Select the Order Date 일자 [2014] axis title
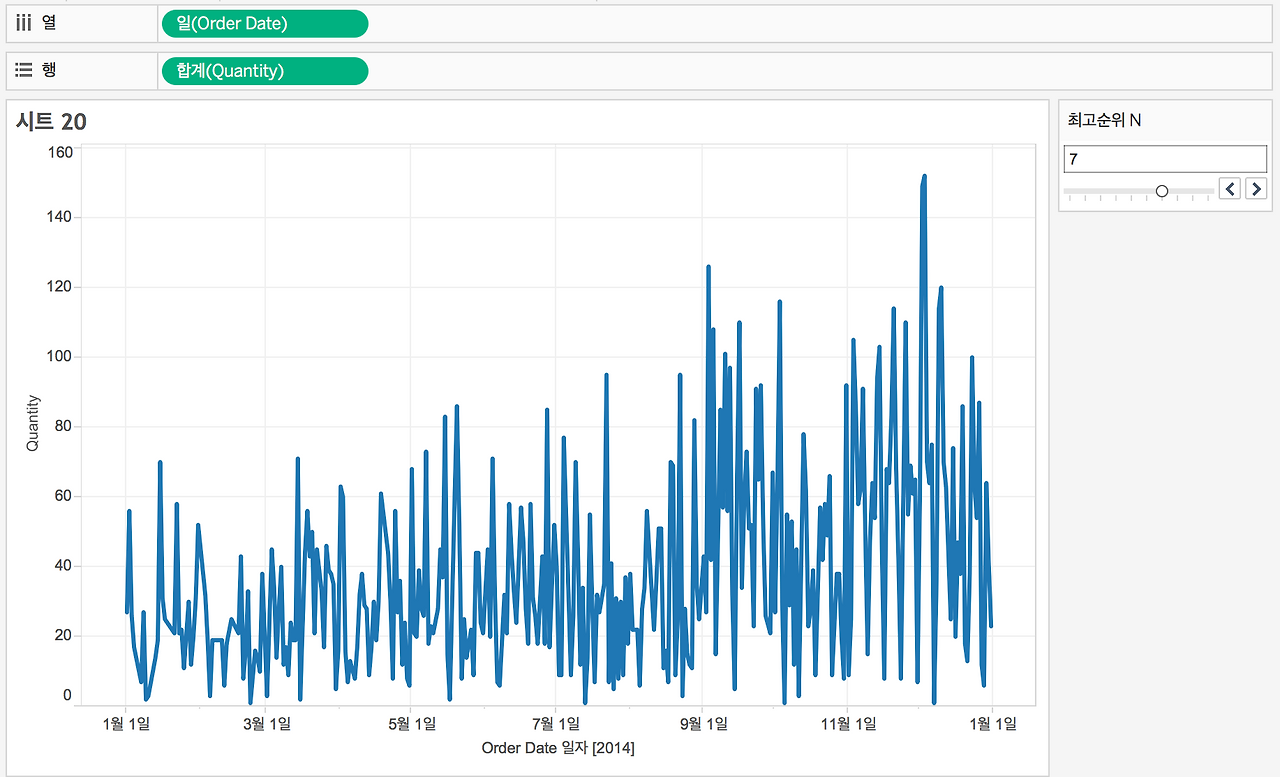Screen dimensions: 1280x777 click(x=558, y=748)
